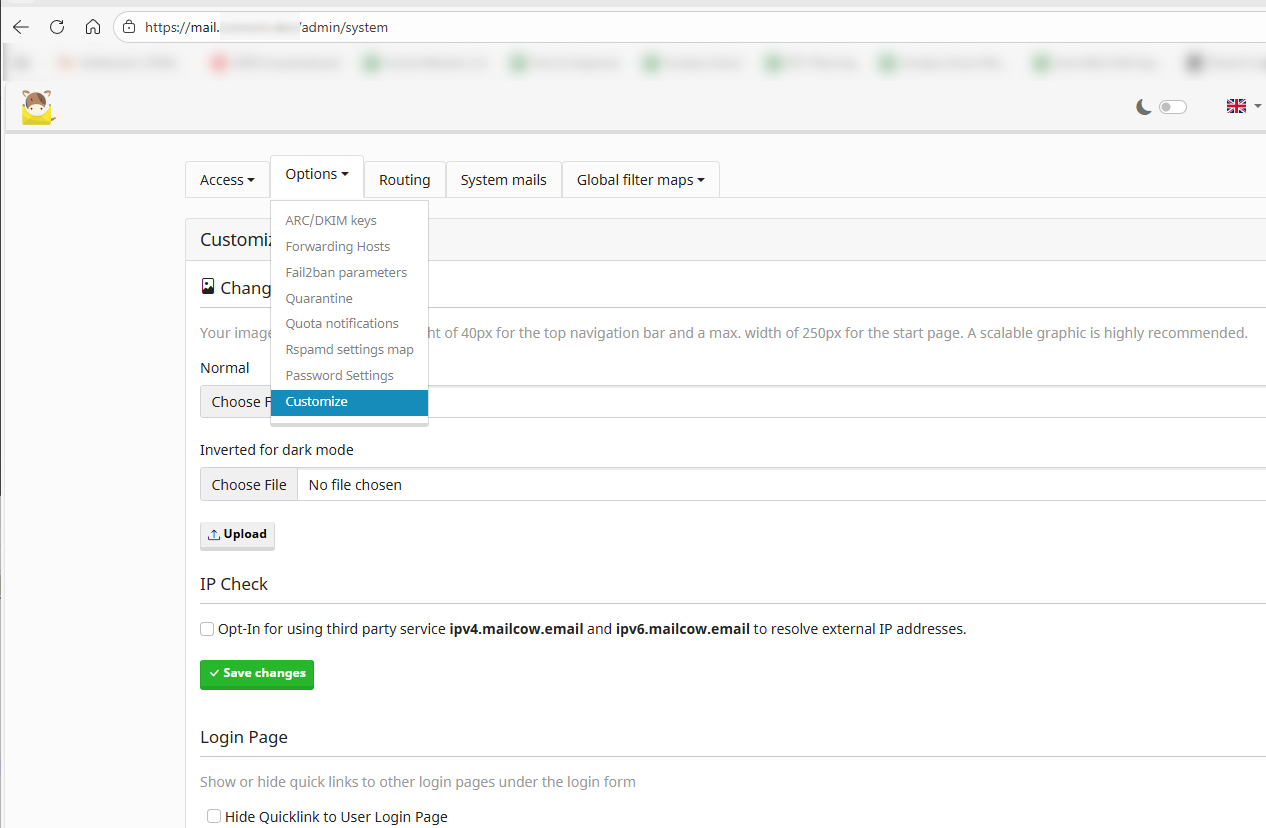Click the site lock icon in address bar
Screen dimensions: 1266x828
(128, 27)
